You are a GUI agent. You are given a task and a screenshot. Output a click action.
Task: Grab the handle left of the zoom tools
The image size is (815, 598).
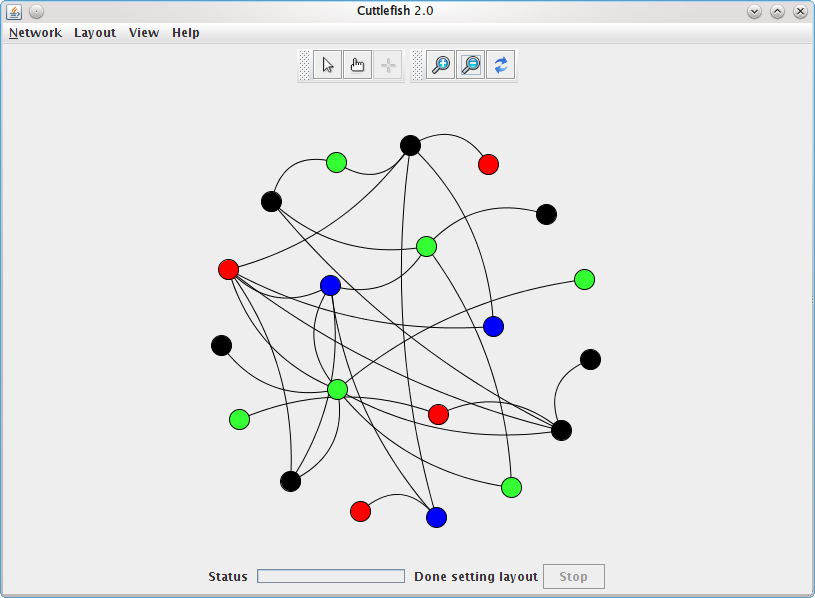pyautogui.click(x=417, y=65)
